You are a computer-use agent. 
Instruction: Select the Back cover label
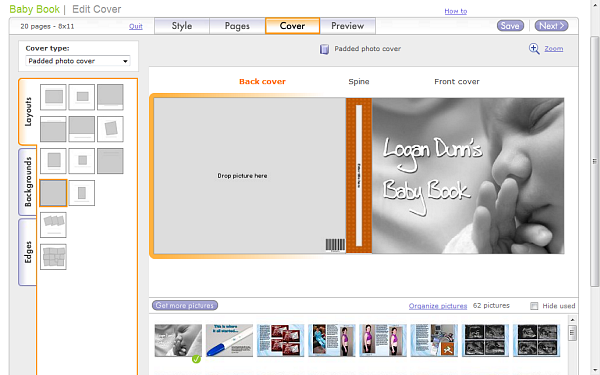(262, 82)
